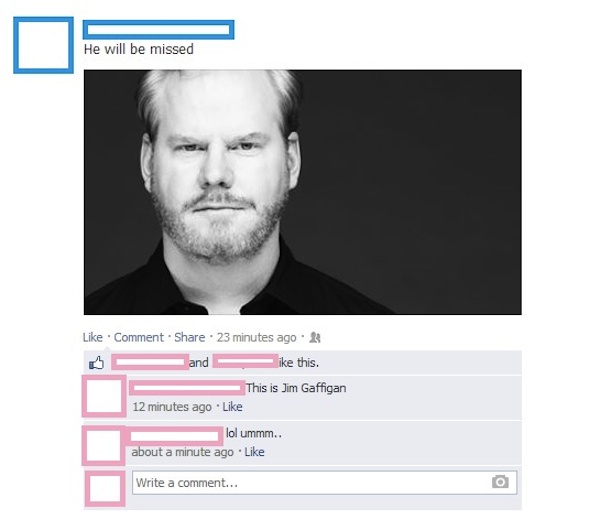Open the post author's profile picture
The width and height of the screenshot is (600, 530).
click(44, 45)
